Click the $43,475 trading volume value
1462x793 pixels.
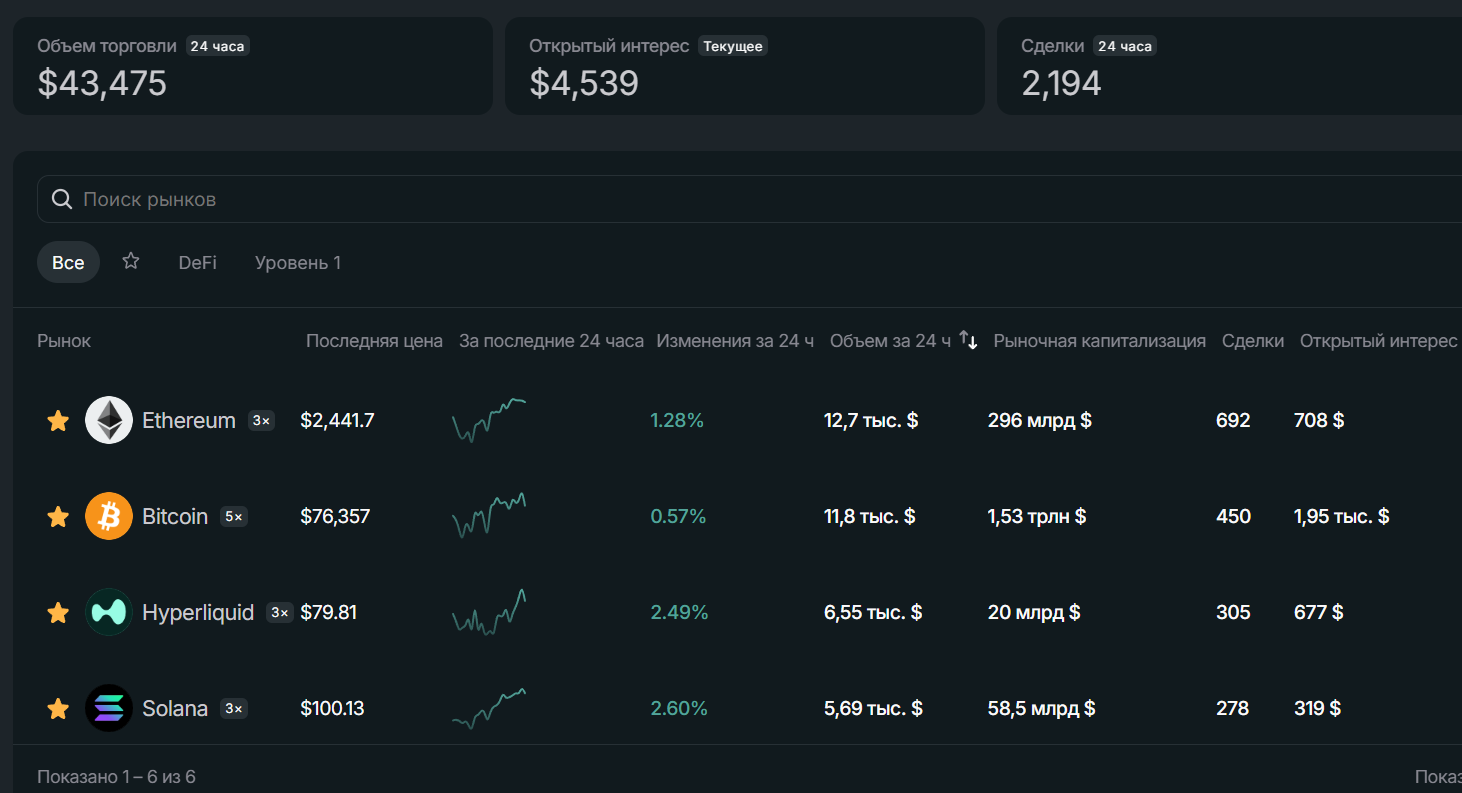point(102,83)
